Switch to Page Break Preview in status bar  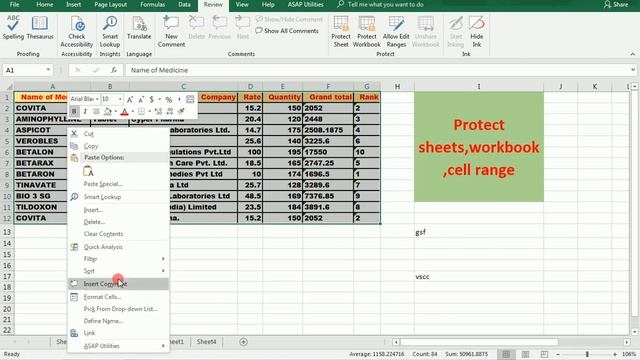pos(544,354)
